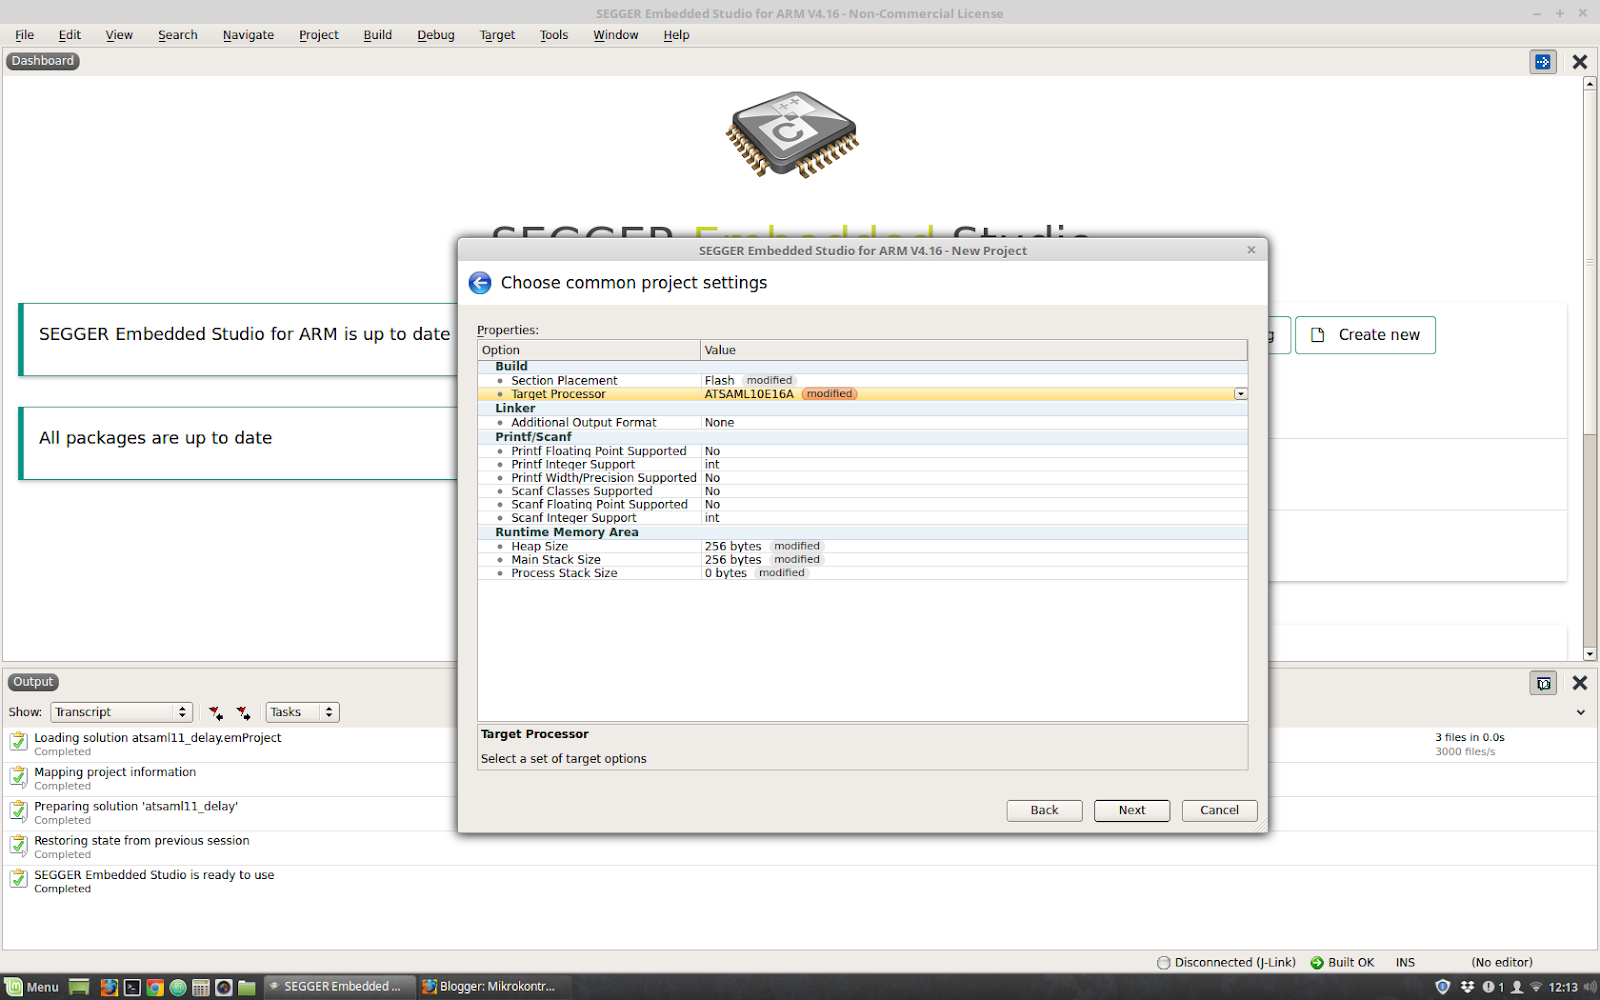This screenshot has width=1600, height=1000.
Task: Cancel the New Project dialog
Action: pyautogui.click(x=1219, y=810)
